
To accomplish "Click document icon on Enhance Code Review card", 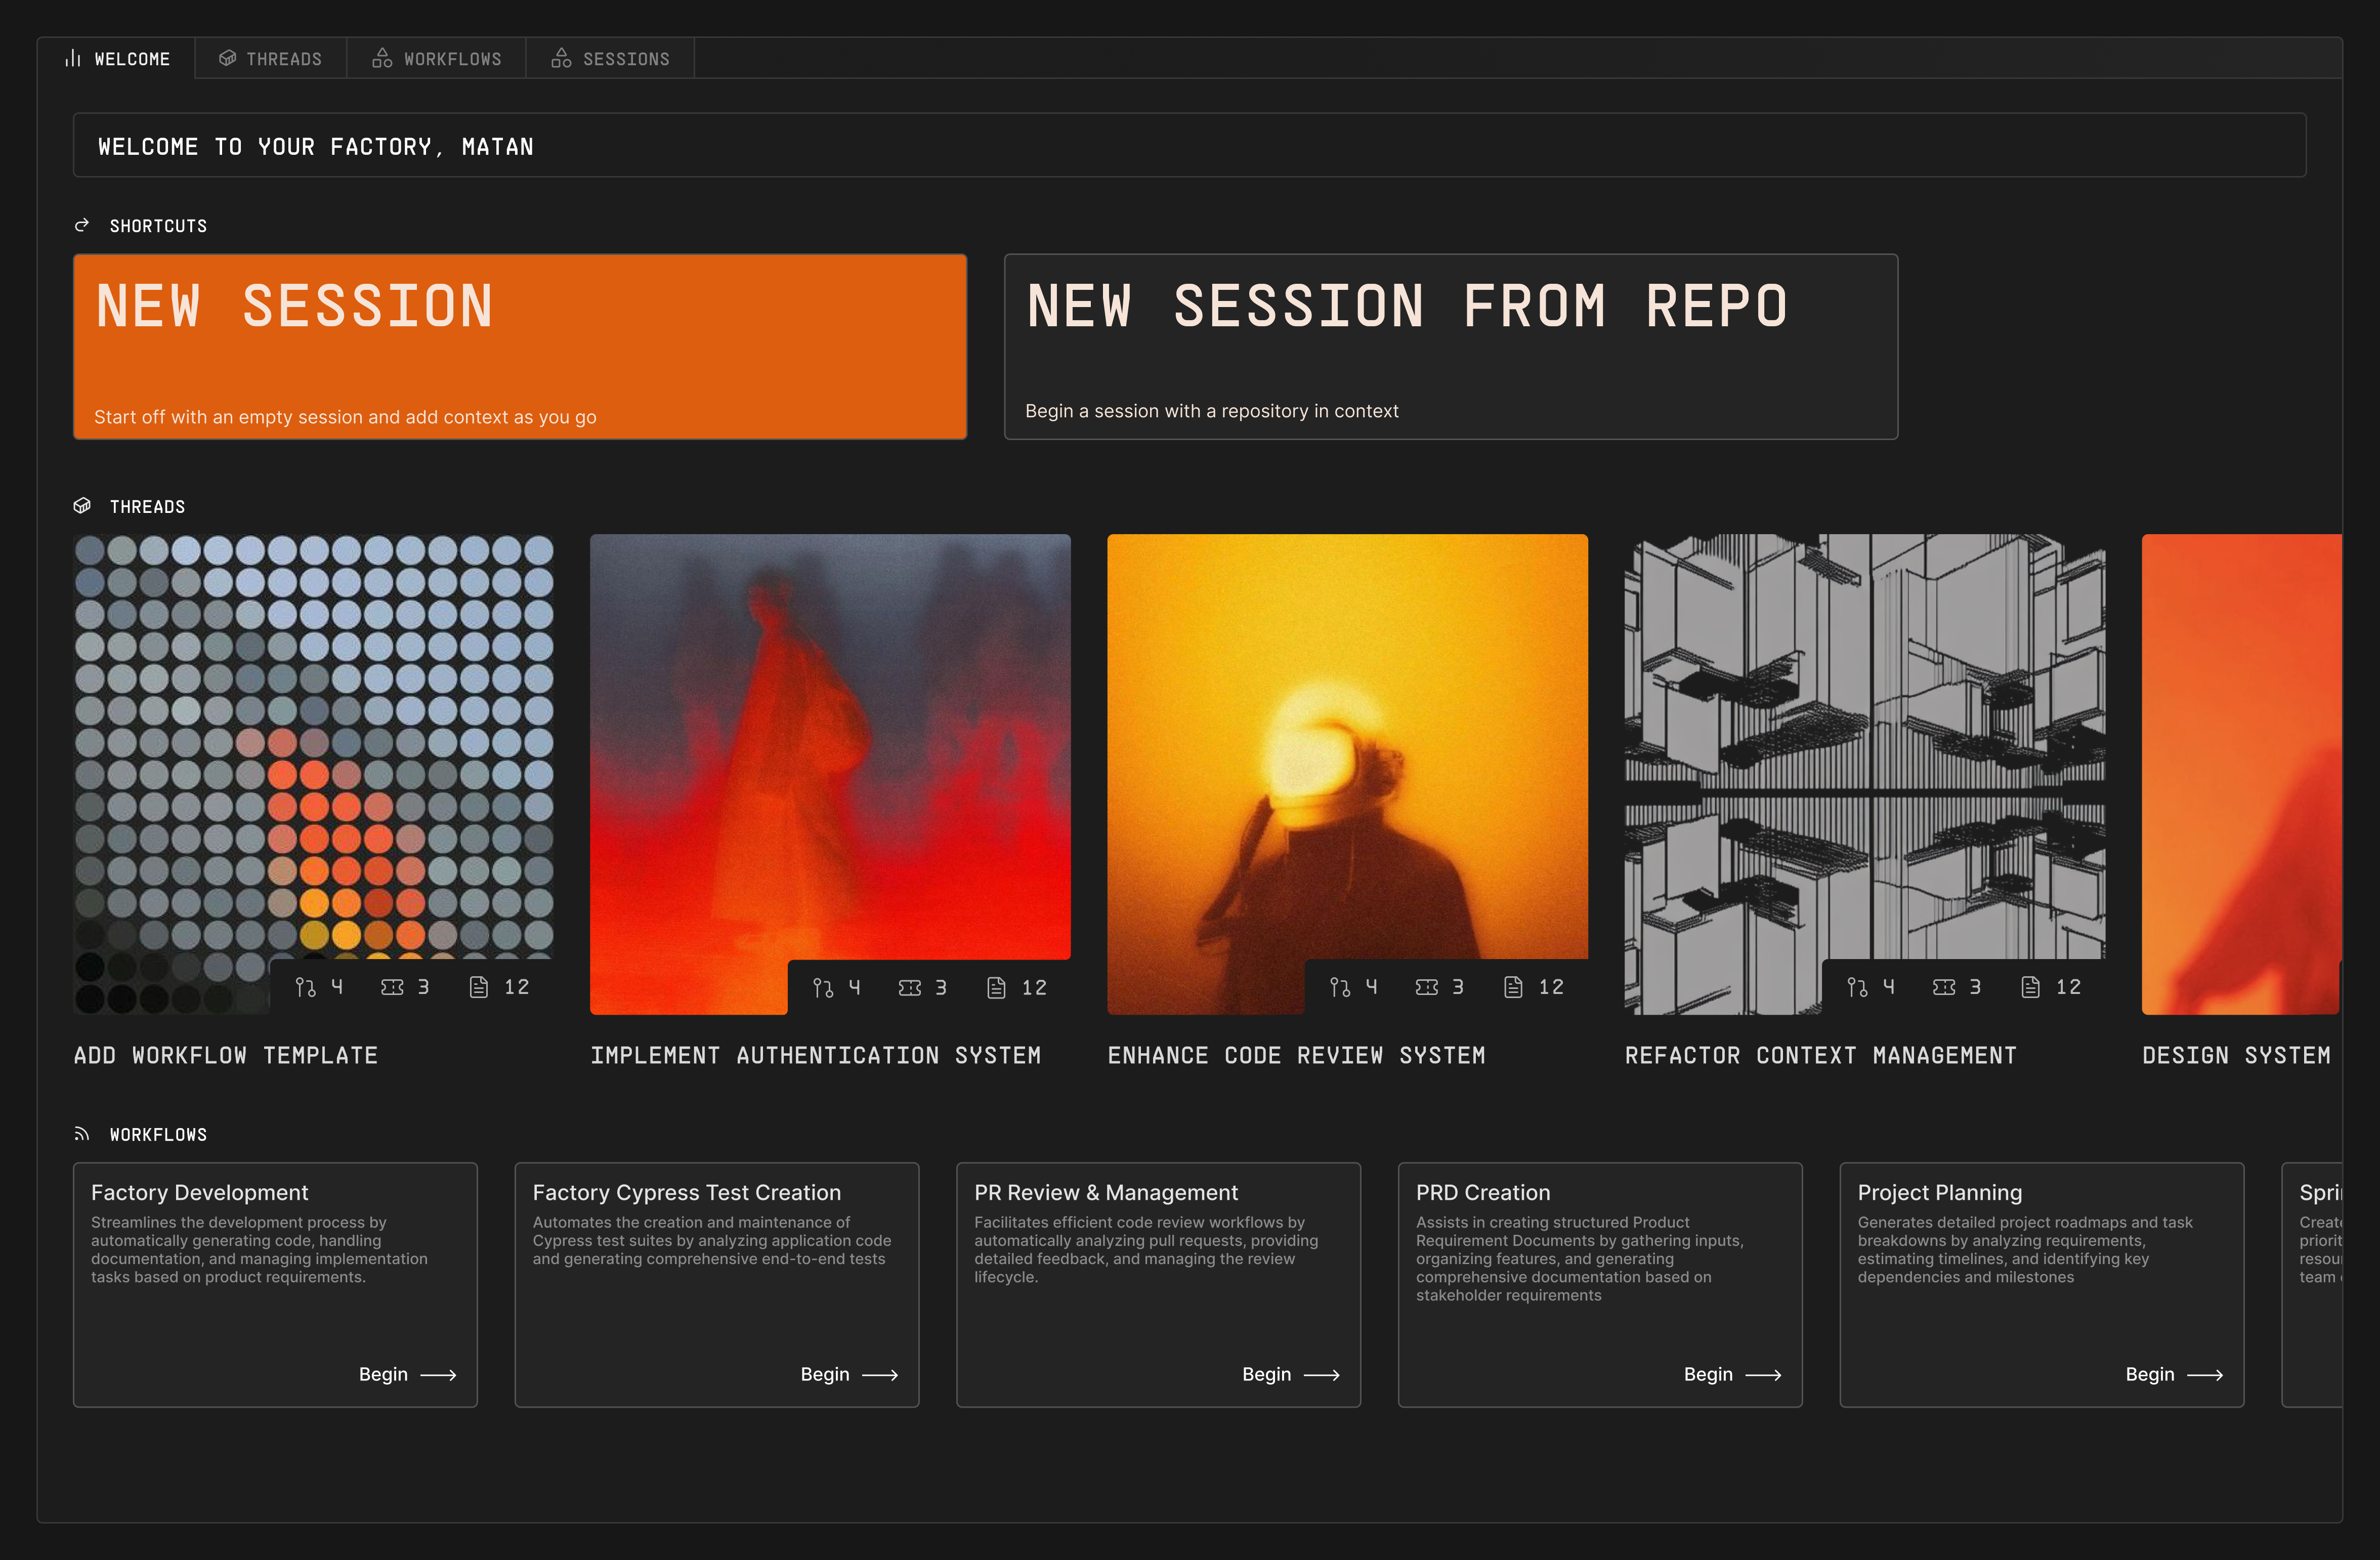I will (x=1513, y=988).
